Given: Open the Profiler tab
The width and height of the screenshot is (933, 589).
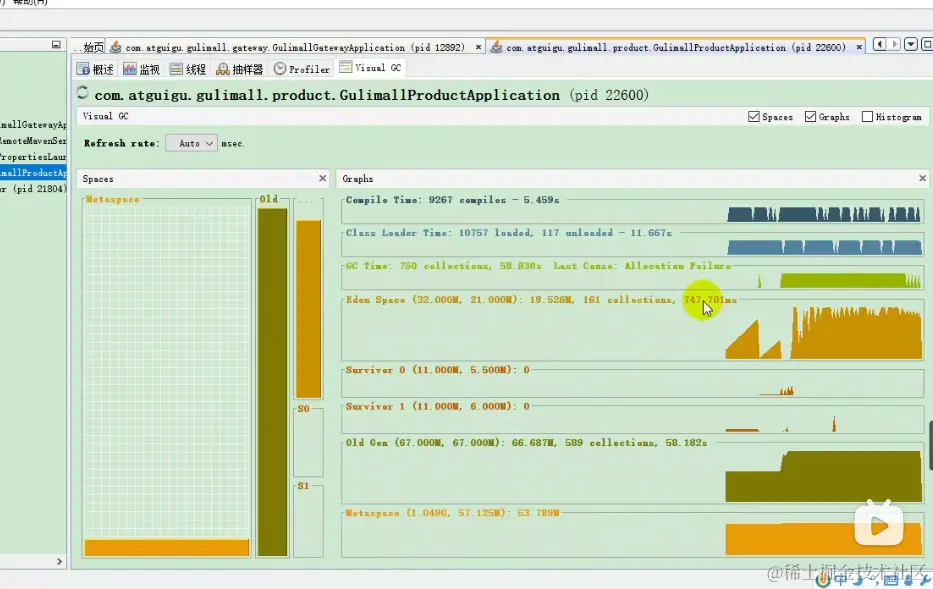Looking at the screenshot, I should 302,69.
